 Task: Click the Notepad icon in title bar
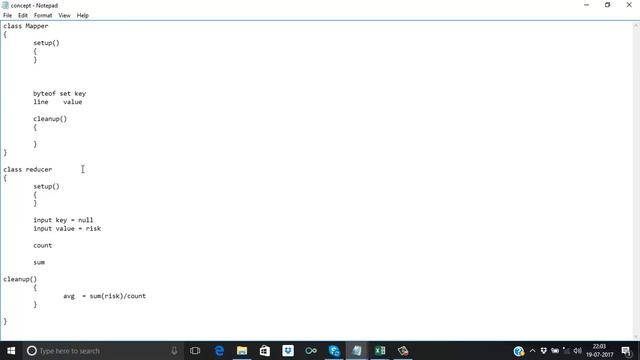(x=5, y=5)
